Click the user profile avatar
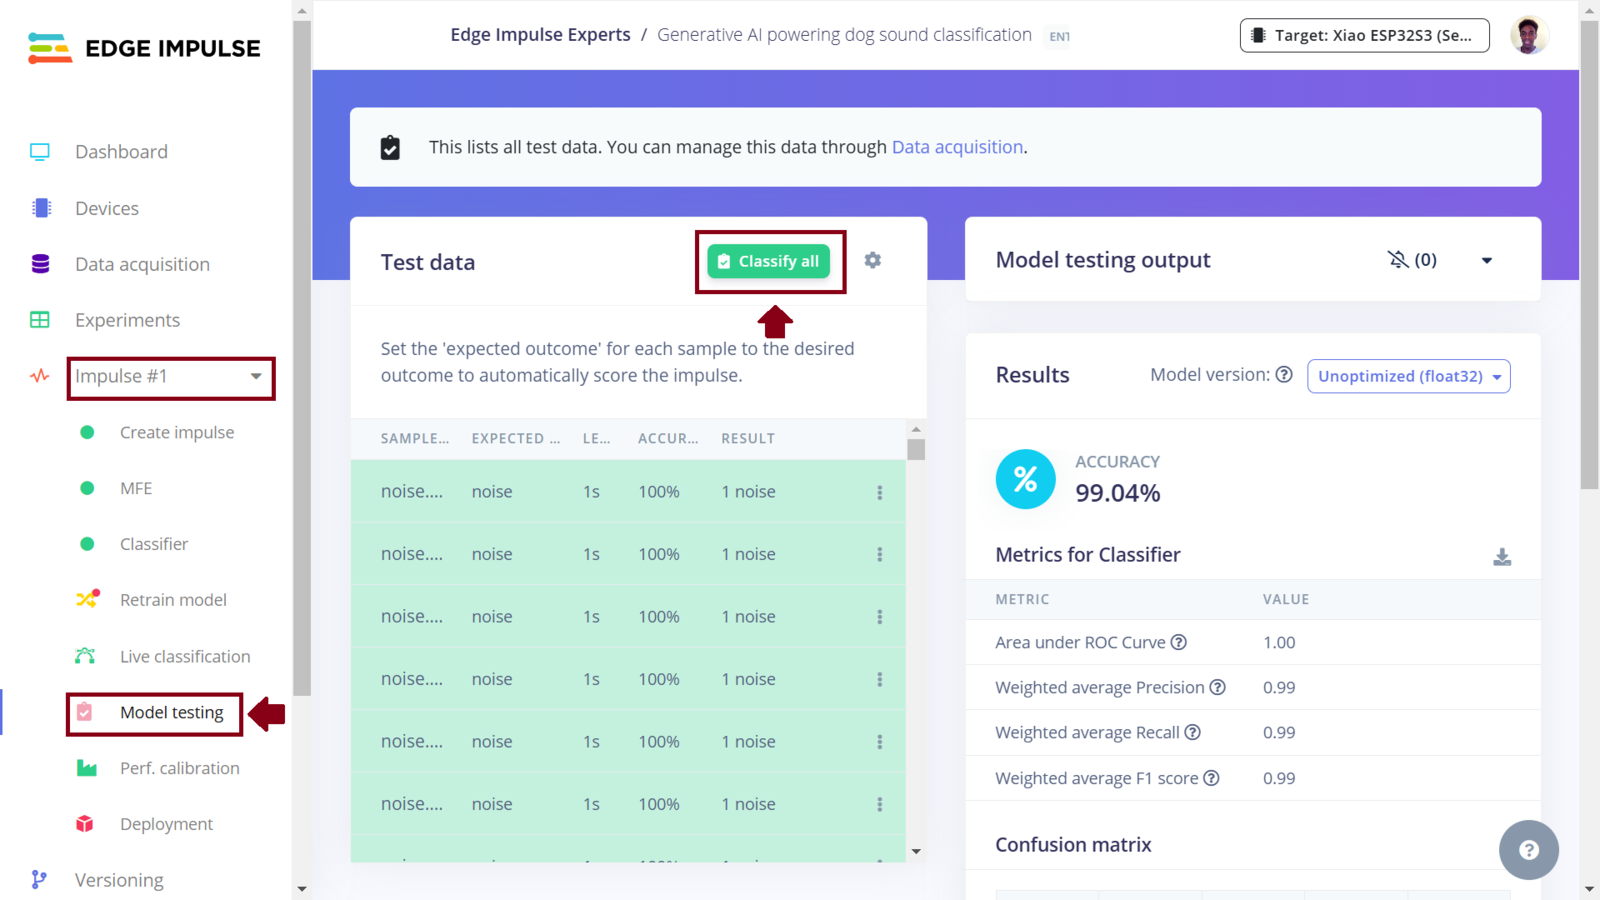 1528,35
